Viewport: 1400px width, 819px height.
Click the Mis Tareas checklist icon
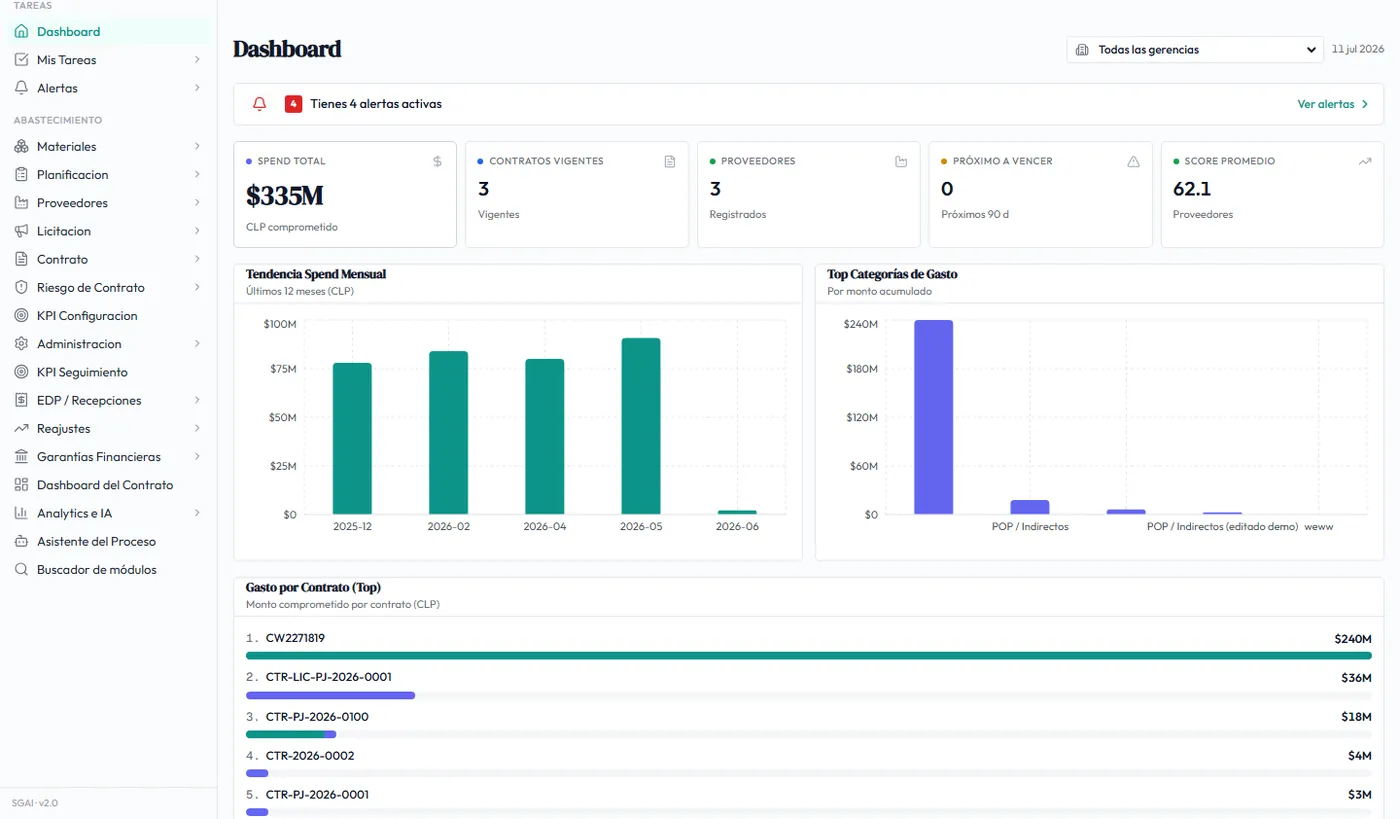[x=21, y=60]
